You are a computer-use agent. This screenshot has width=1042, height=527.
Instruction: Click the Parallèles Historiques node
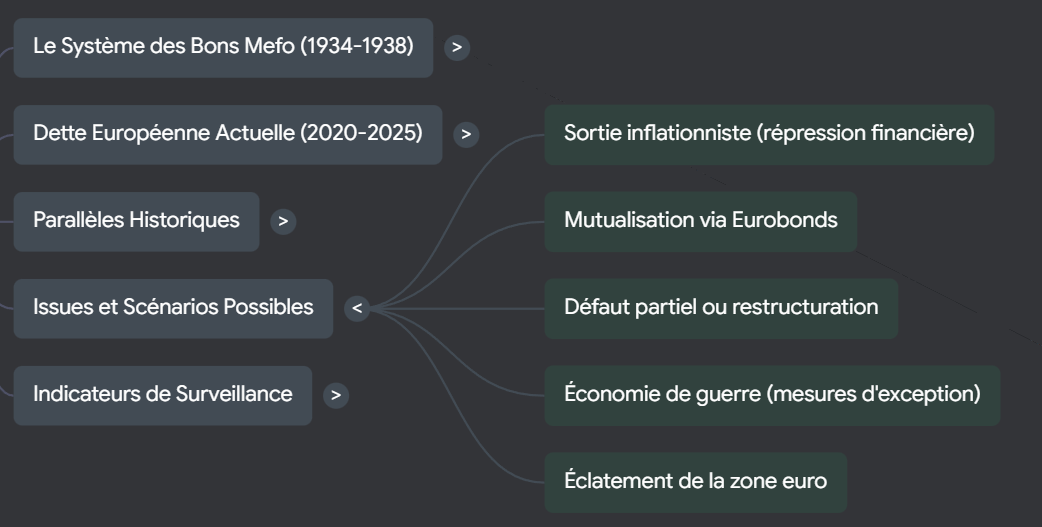click(x=136, y=221)
